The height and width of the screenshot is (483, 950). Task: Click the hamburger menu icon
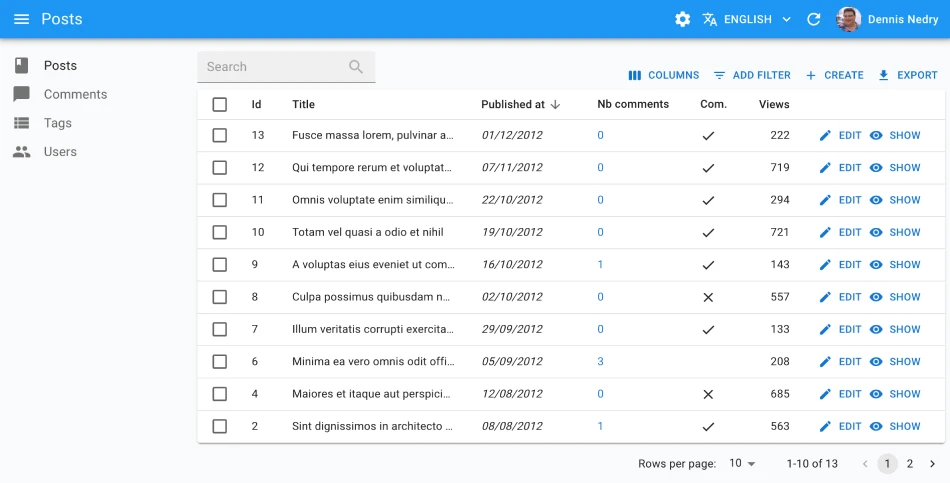pos(21,19)
